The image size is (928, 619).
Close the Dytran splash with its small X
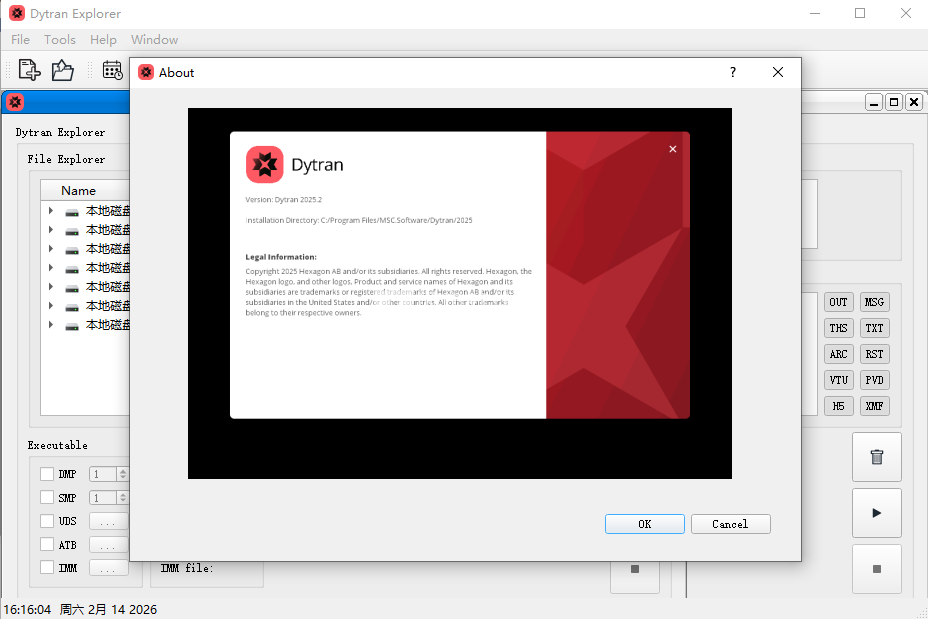click(x=673, y=149)
